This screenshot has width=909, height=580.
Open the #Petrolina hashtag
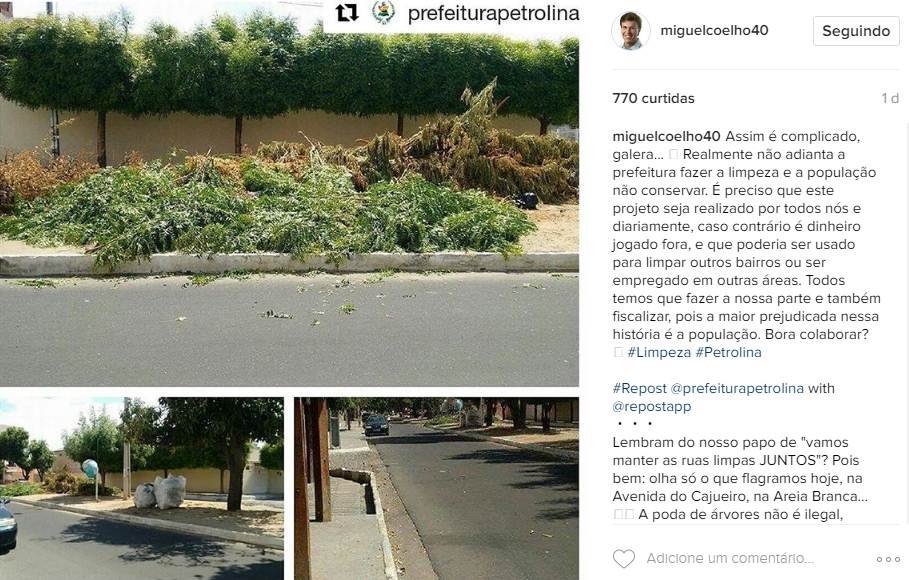pos(728,352)
